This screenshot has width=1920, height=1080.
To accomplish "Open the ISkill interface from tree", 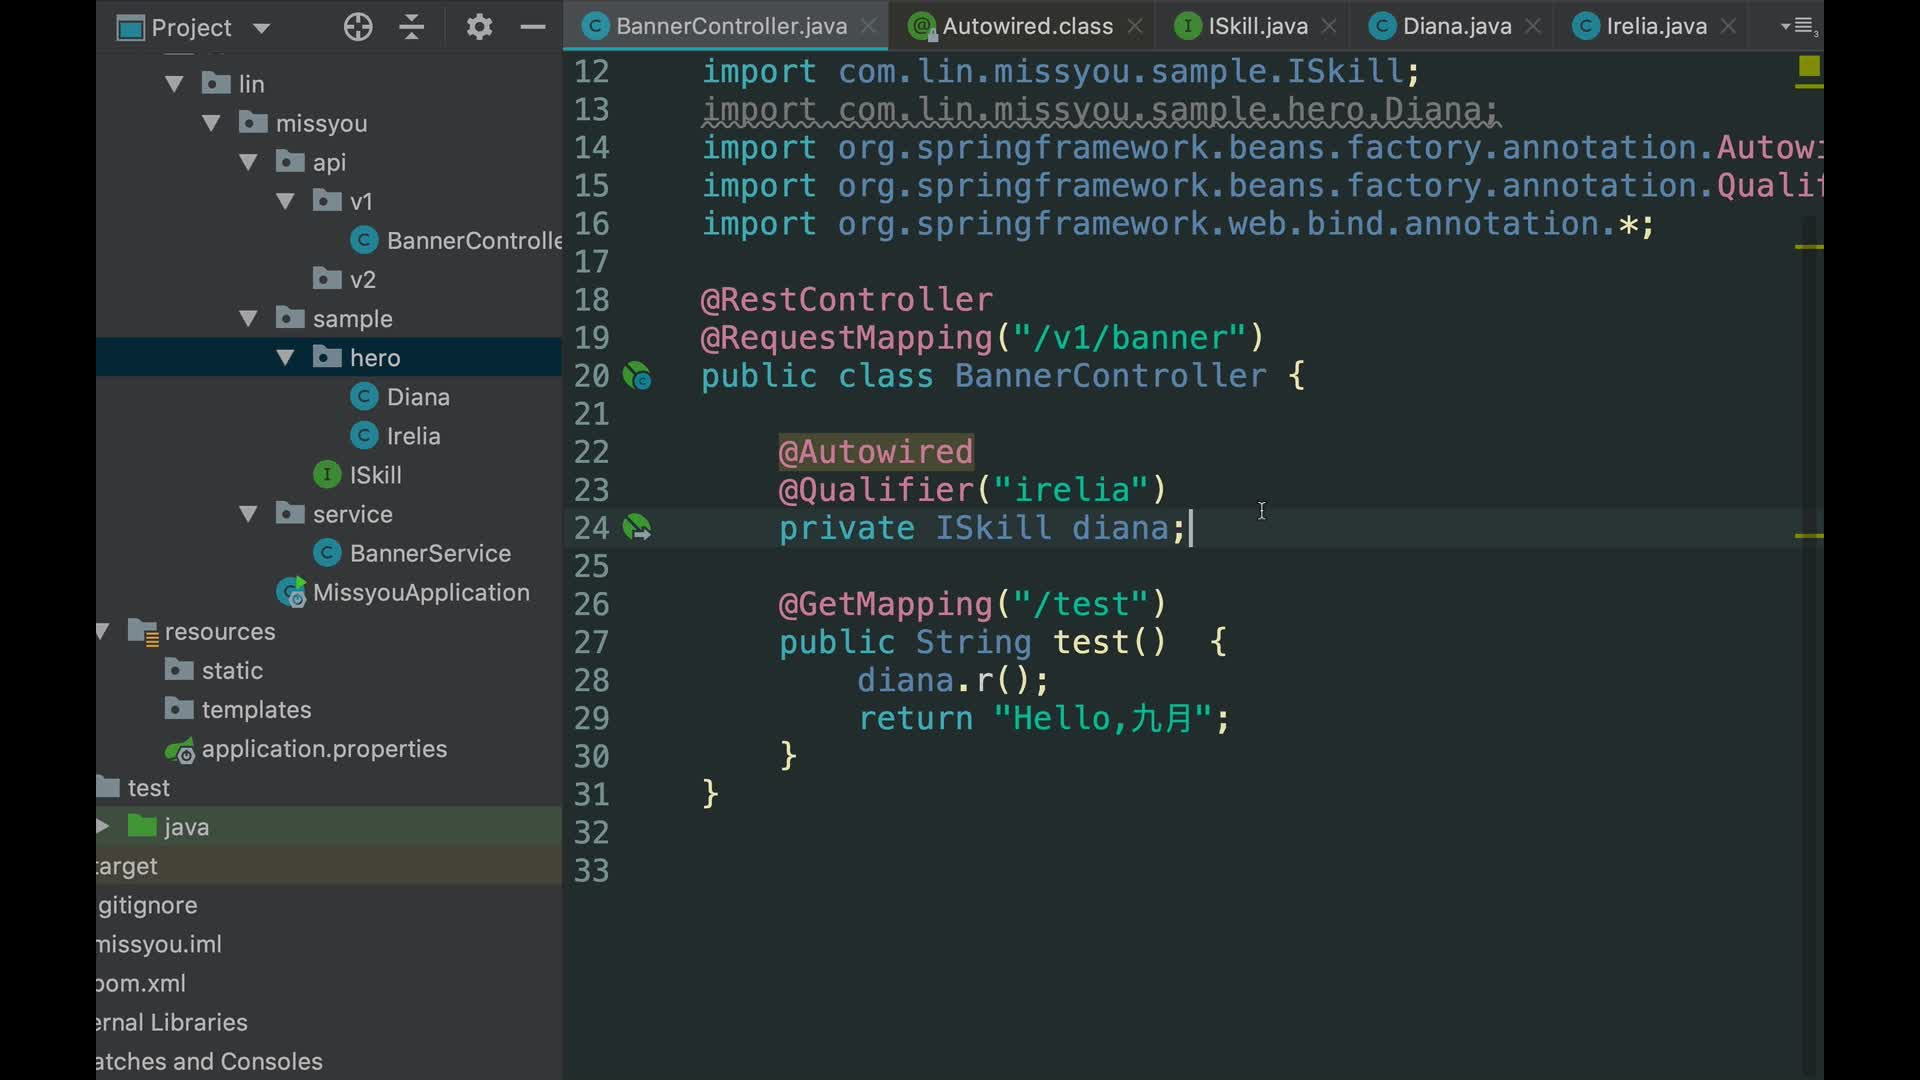I will (x=375, y=475).
